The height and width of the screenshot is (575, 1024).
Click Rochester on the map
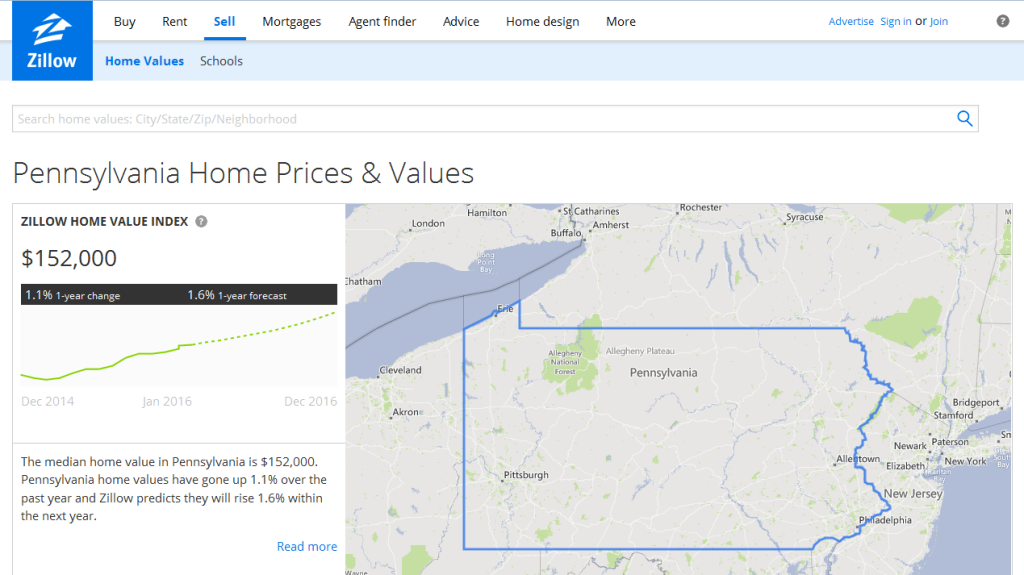click(701, 207)
